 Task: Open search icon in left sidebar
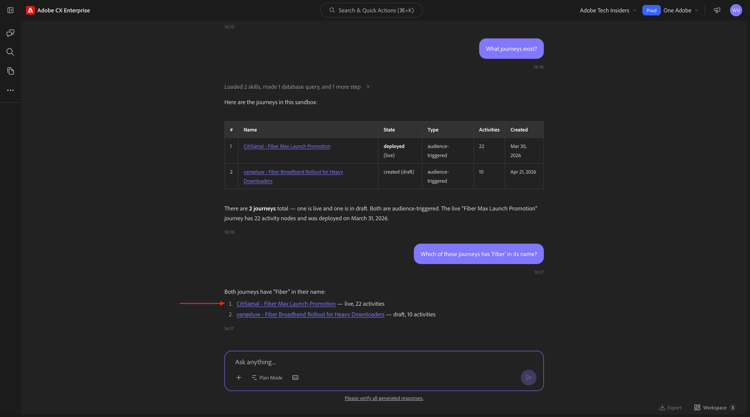(x=10, y=52)
